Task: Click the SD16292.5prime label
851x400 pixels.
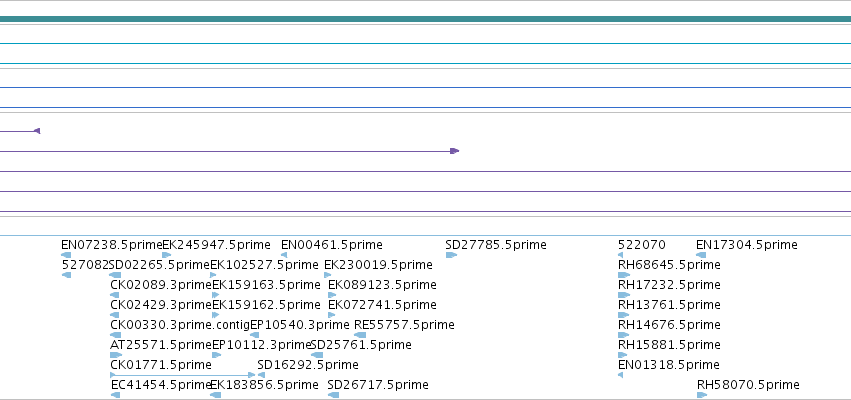Action: pos(308,365)
